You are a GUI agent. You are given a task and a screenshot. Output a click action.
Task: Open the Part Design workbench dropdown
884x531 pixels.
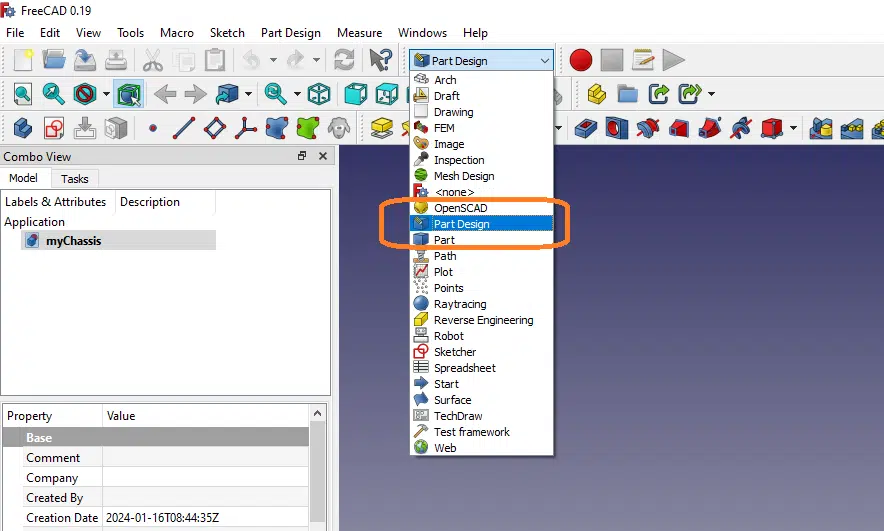pyautogui.click(x=481, y=60)
